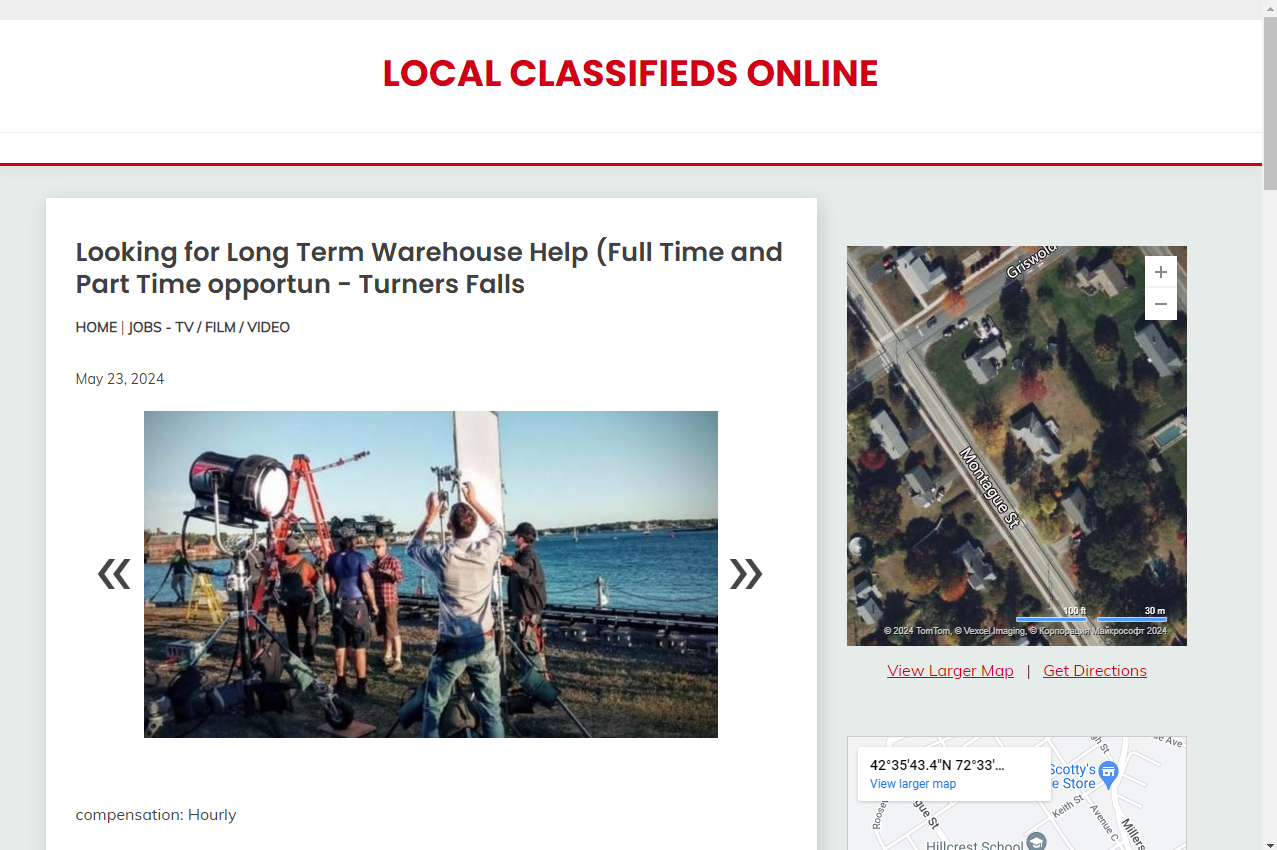Open 'View larger map' in Google map card
The width and height of the screenshot is (1277, 850).
[913, 784]
